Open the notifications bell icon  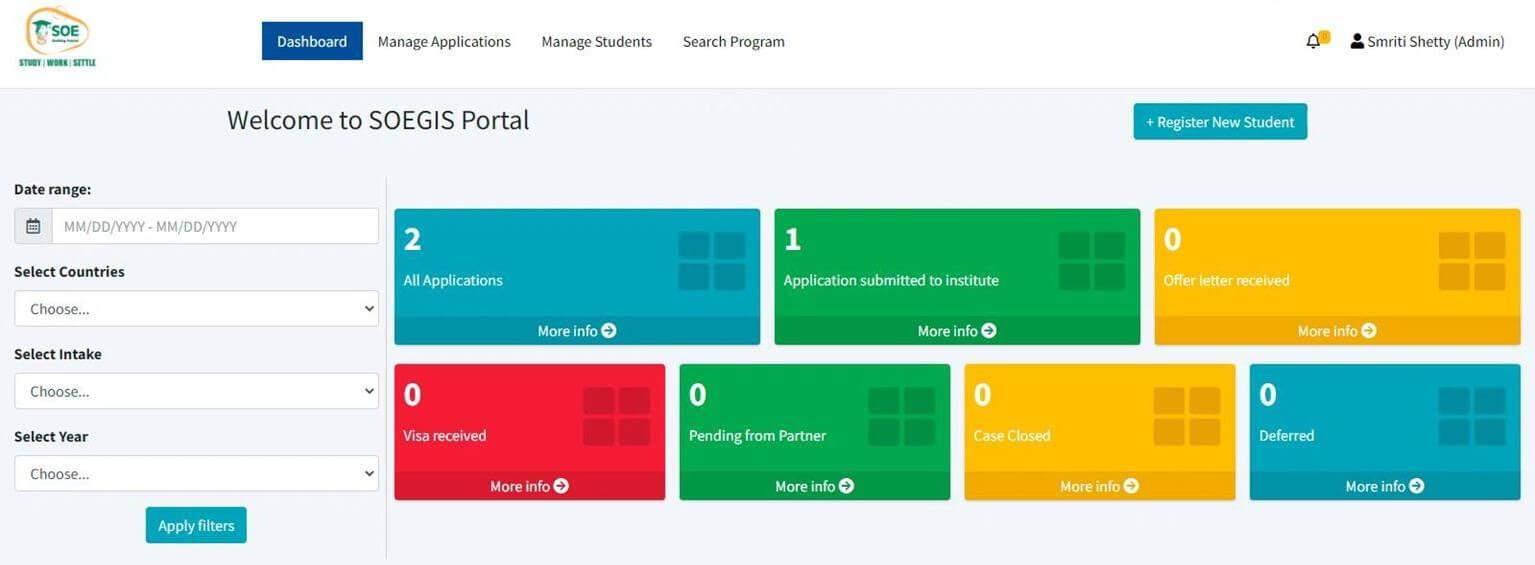tap(1313, 41)
